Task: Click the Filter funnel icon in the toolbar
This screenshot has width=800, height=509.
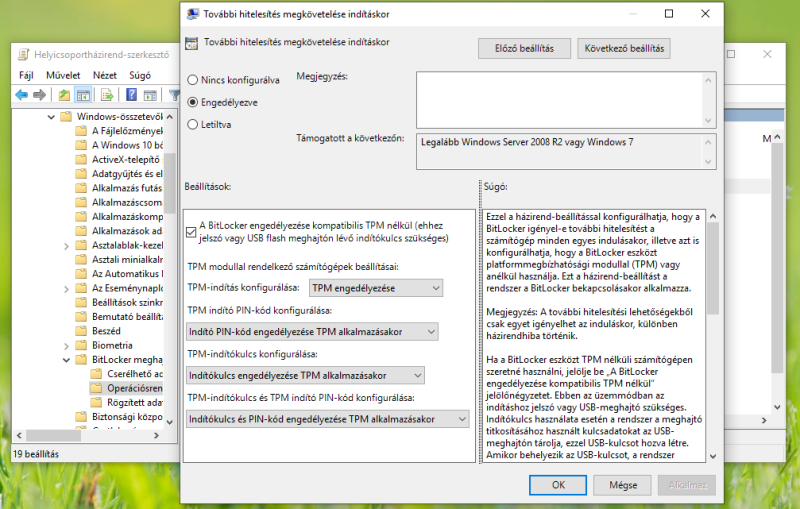Action: click(174, 95)
